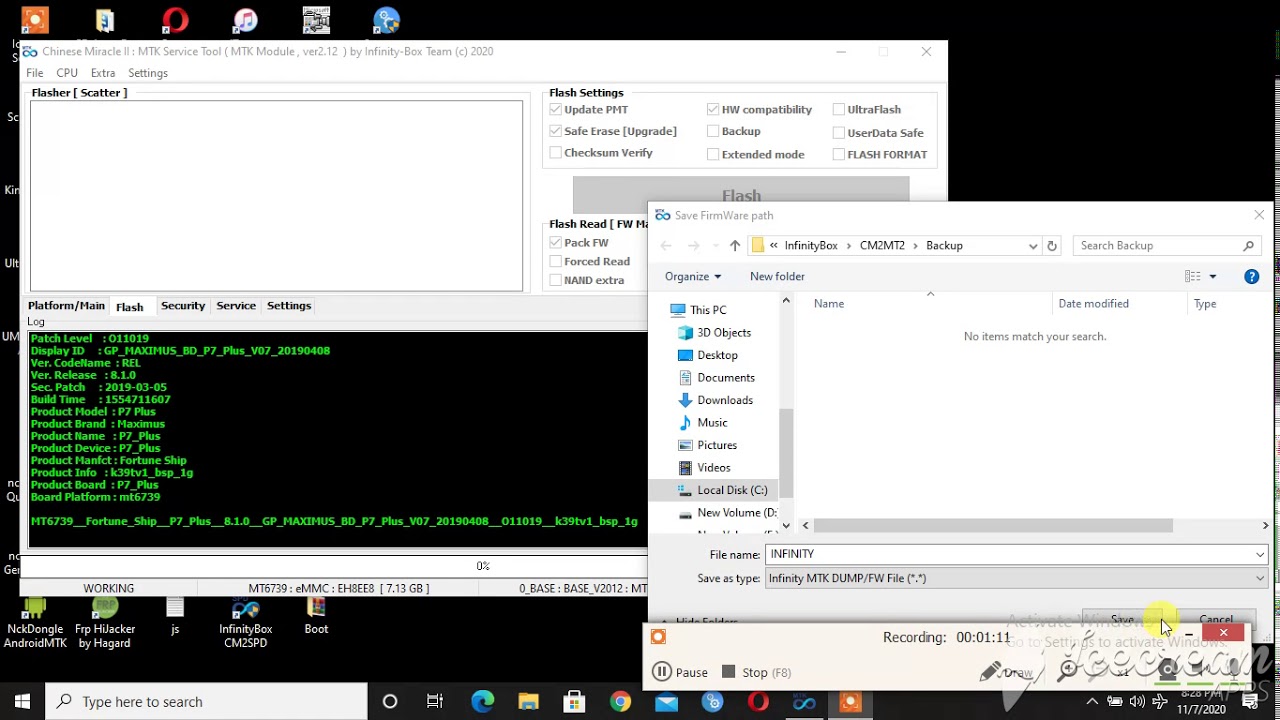This screenshot has height=720, width=1280.
Task: Enable Checksum Verify
Action: pos(555,153)
